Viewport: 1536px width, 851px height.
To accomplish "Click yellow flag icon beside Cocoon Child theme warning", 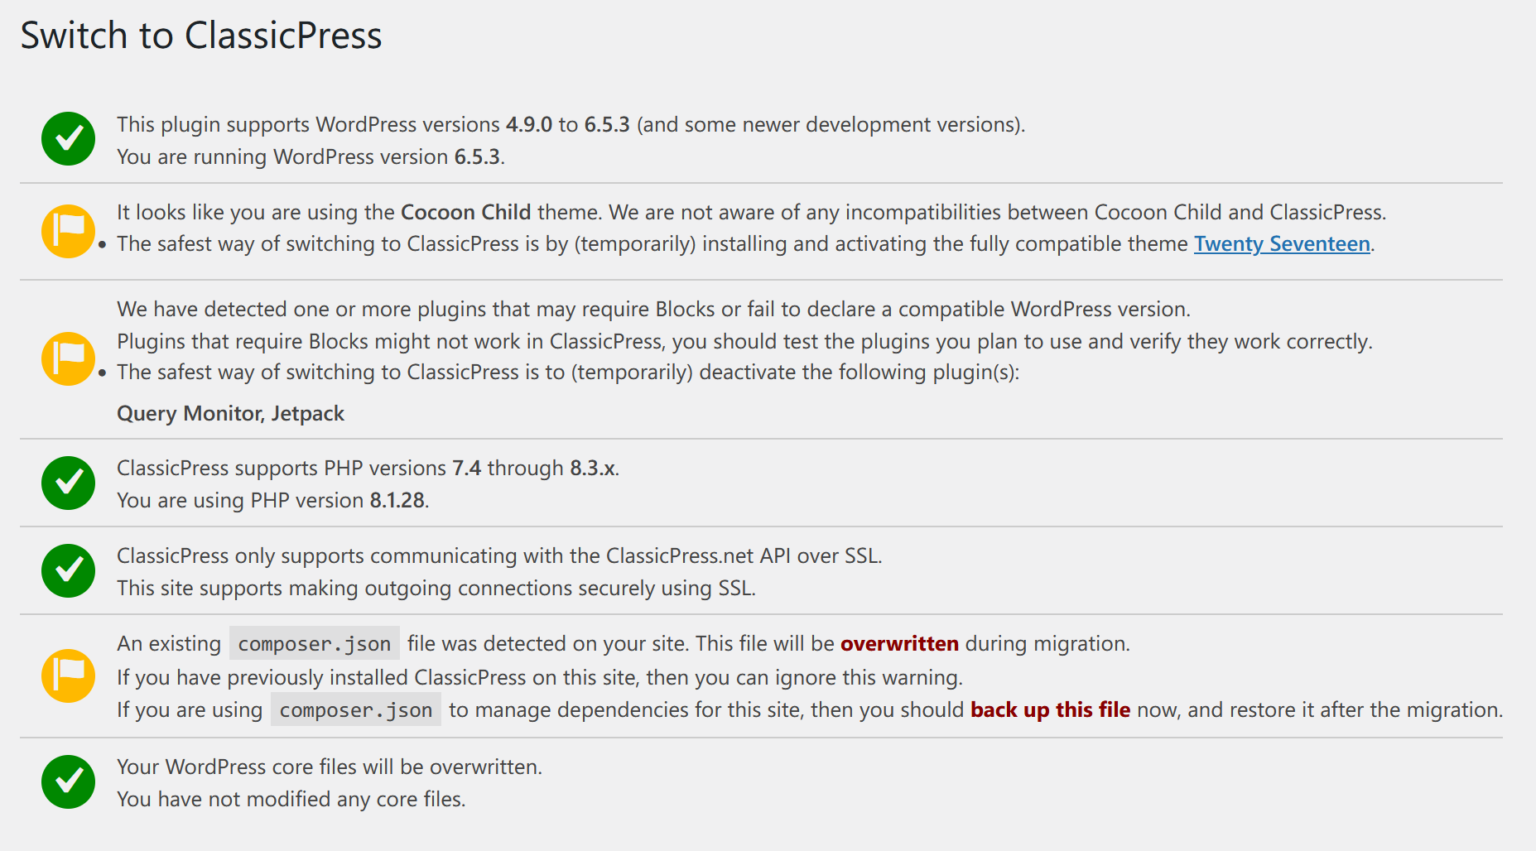I will 68,230.
